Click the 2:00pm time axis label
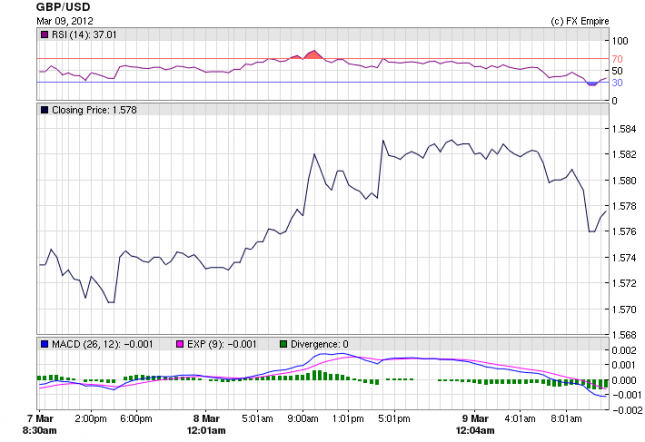This screenshot has width=645, height=442. 90,419
